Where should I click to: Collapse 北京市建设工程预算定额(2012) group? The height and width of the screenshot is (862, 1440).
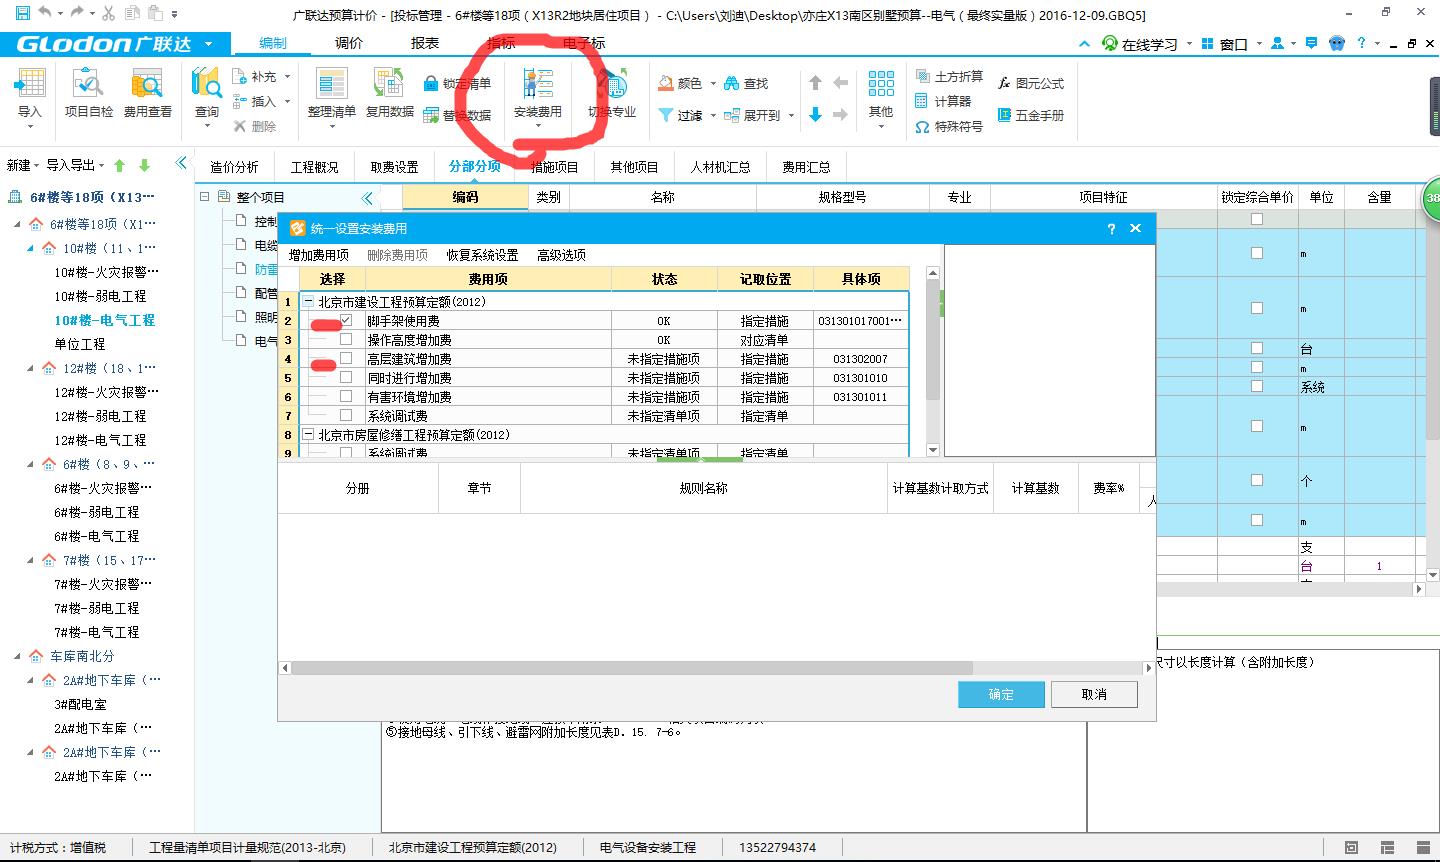pos(309,301)
